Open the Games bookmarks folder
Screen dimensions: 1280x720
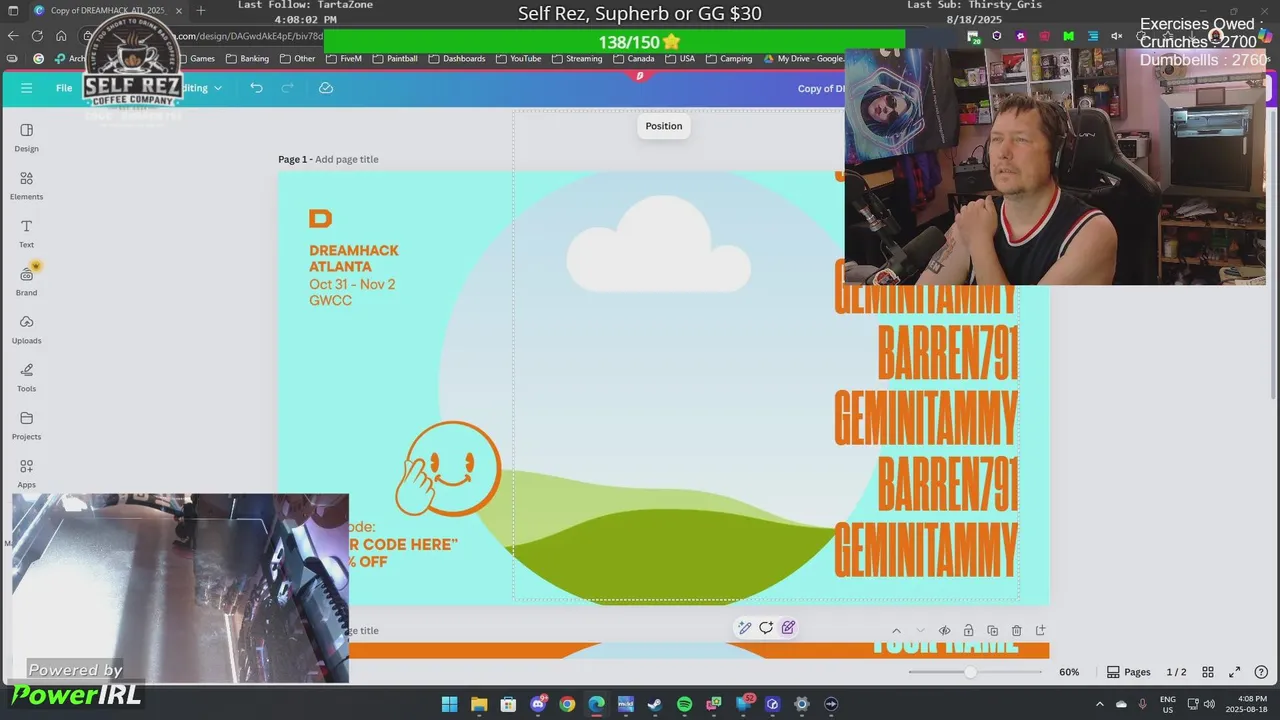(x=195, y=59)
